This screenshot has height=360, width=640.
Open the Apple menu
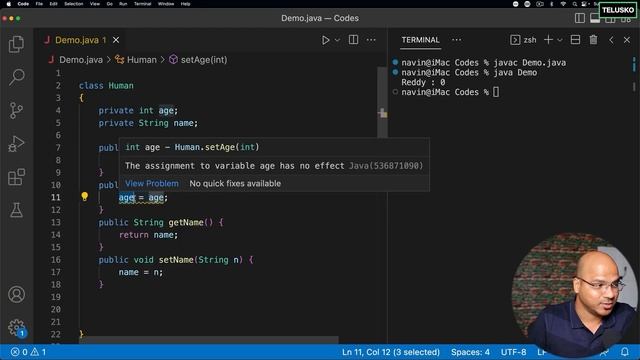(x=9, y=4)
